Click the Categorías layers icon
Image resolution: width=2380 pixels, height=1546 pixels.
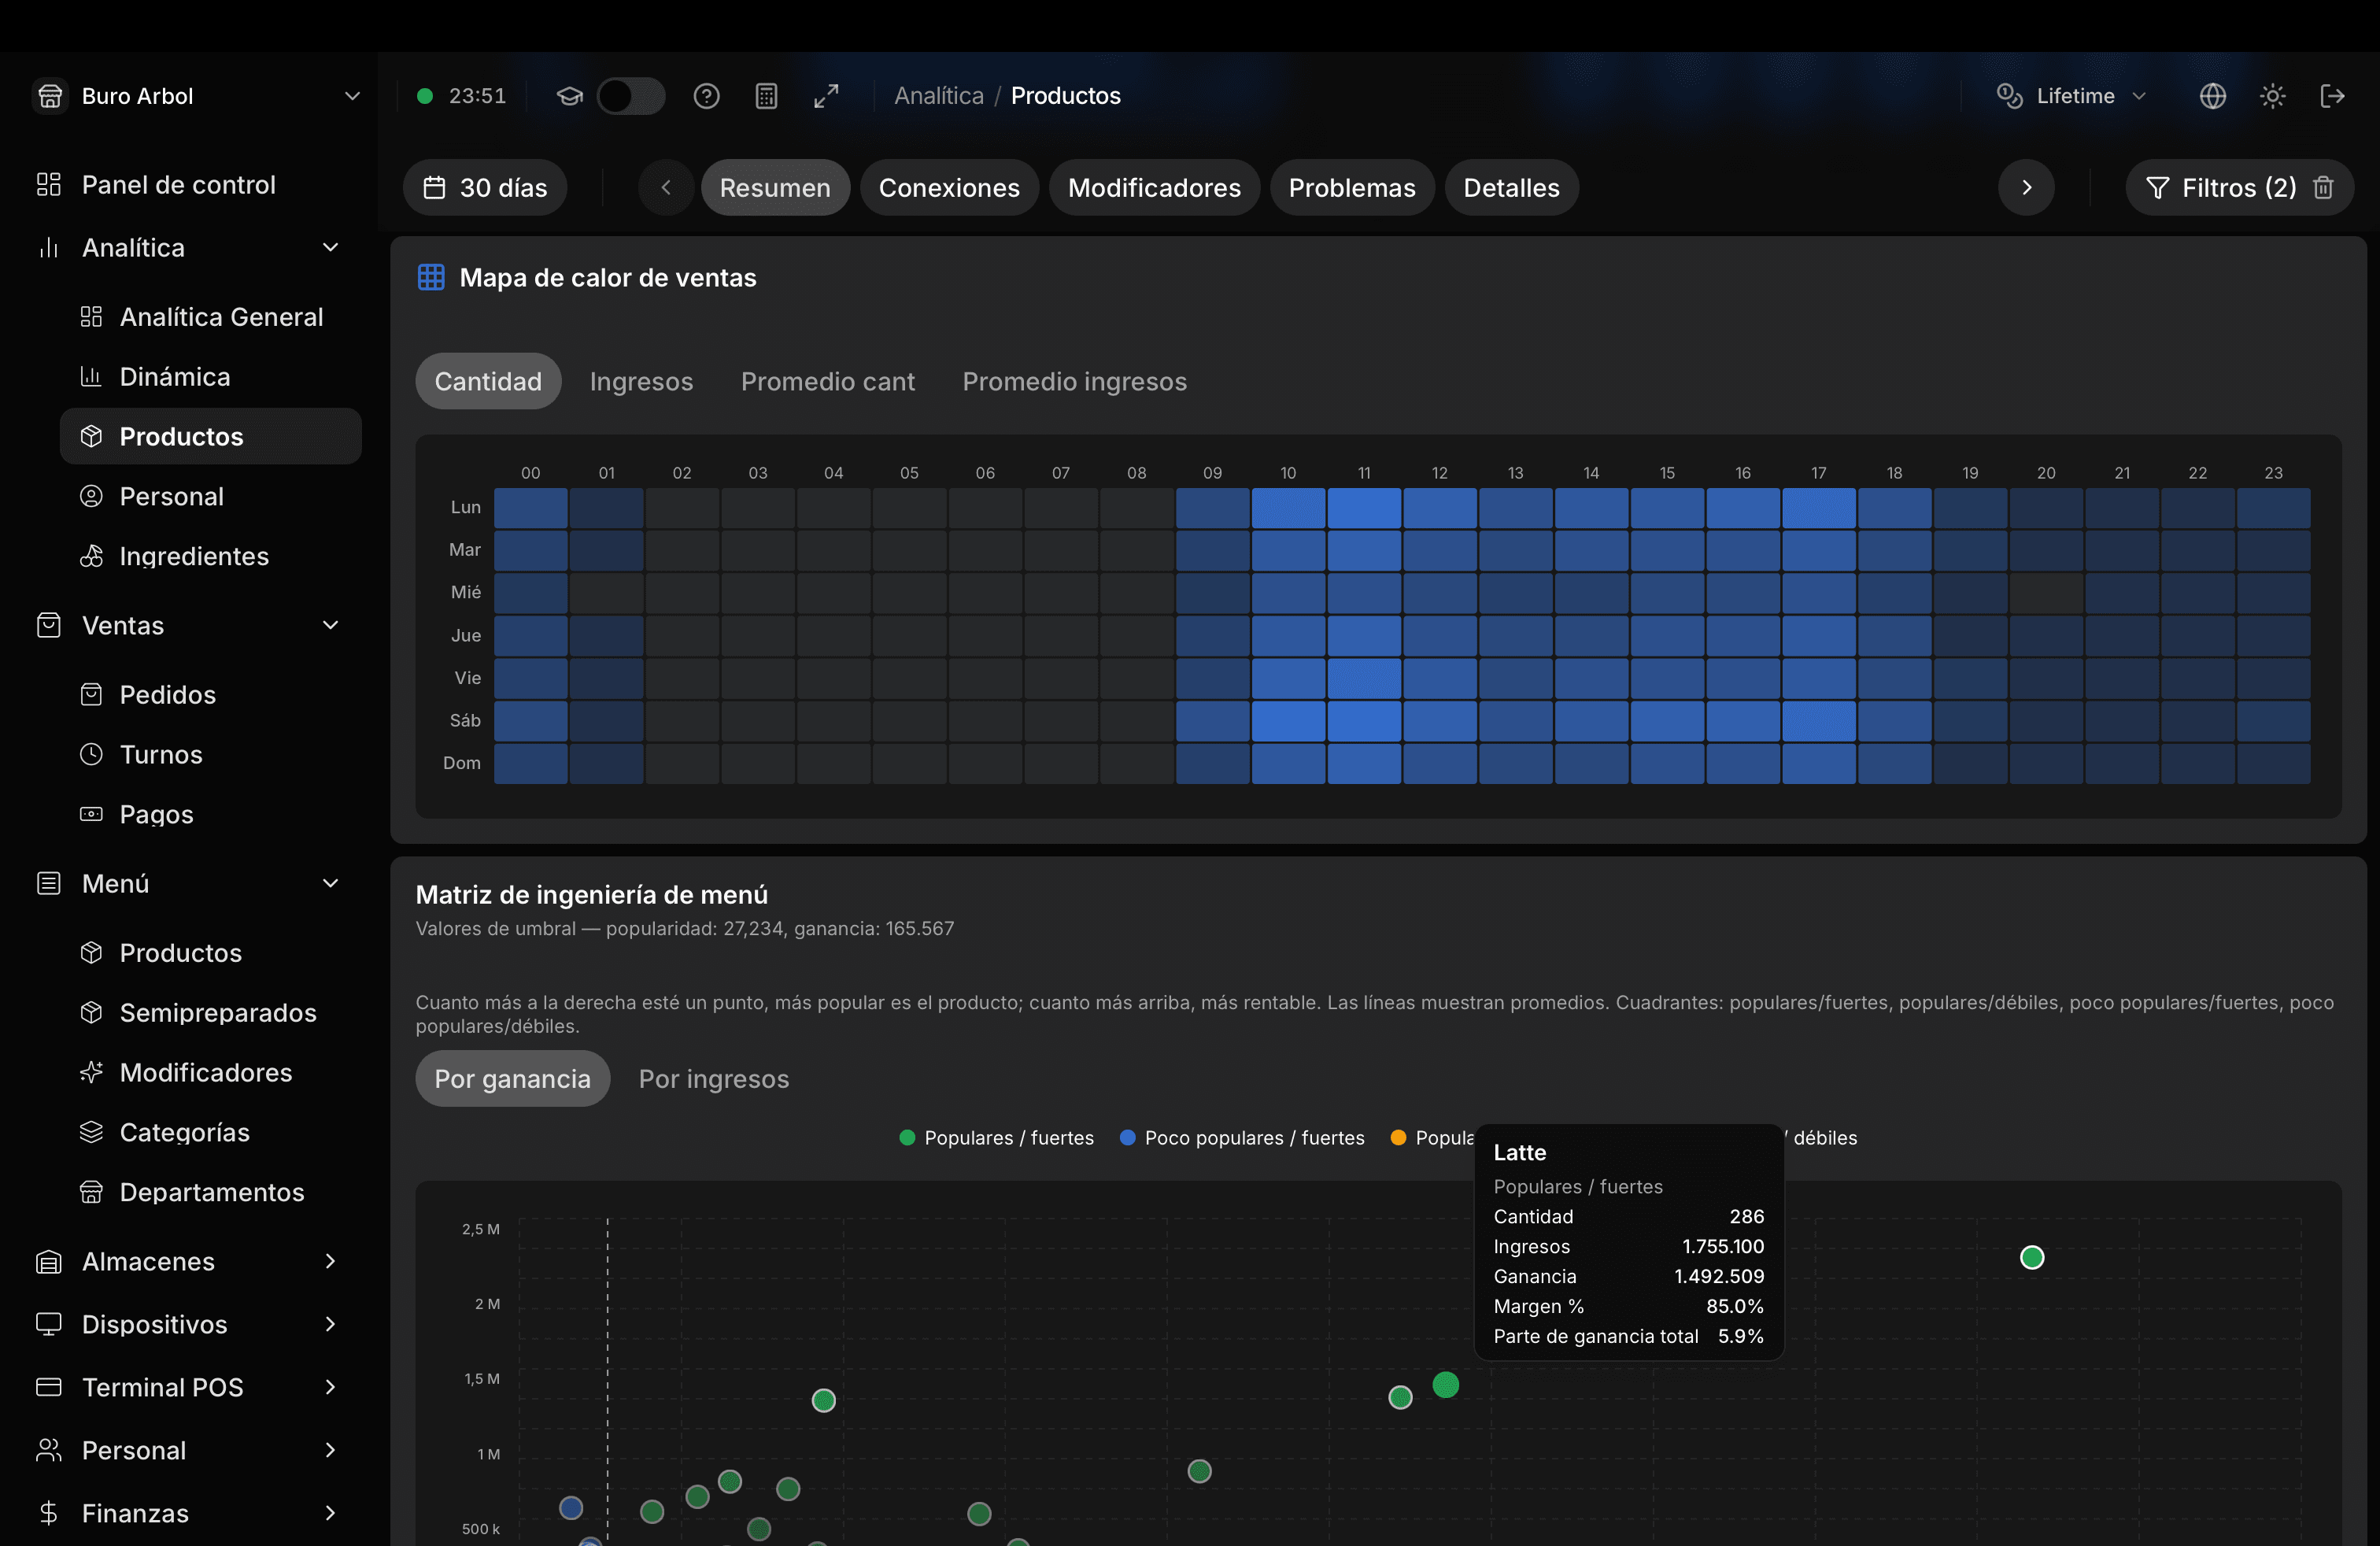click(x=91, y=1133)
